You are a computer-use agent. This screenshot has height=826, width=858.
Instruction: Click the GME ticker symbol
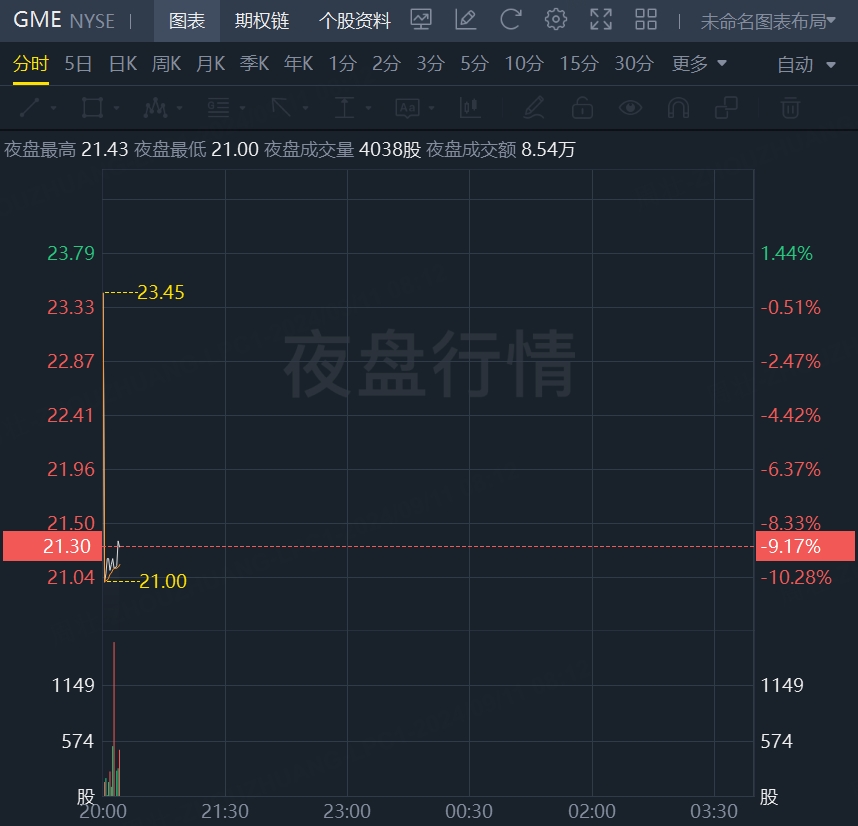[37, 20]
